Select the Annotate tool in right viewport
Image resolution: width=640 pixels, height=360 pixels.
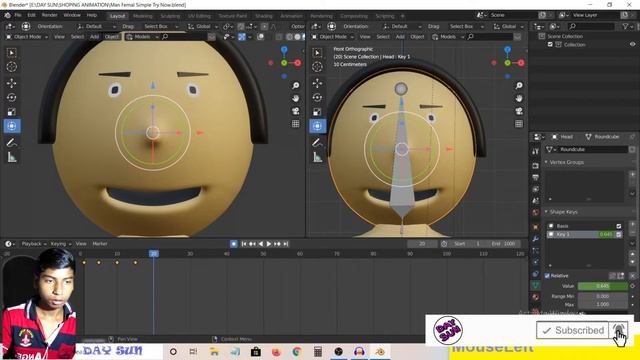pos(317,142)
